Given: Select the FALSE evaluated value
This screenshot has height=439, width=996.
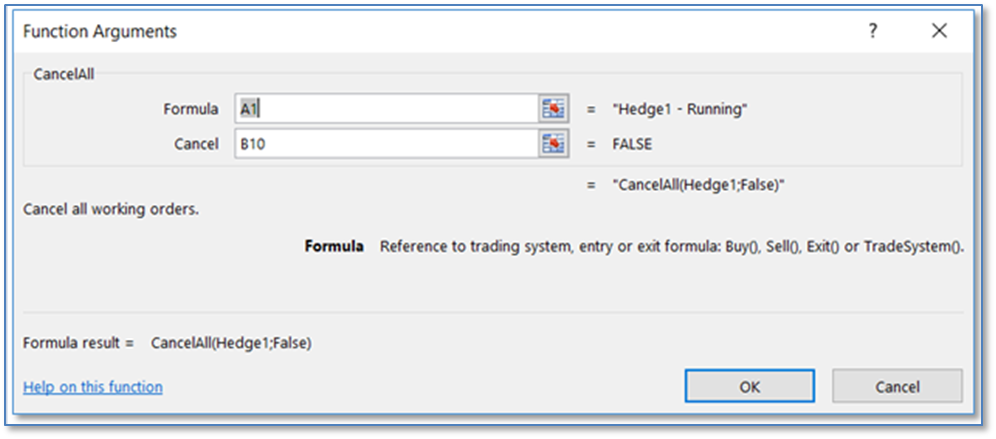Looking at the screenshot, I should [632, 144].
